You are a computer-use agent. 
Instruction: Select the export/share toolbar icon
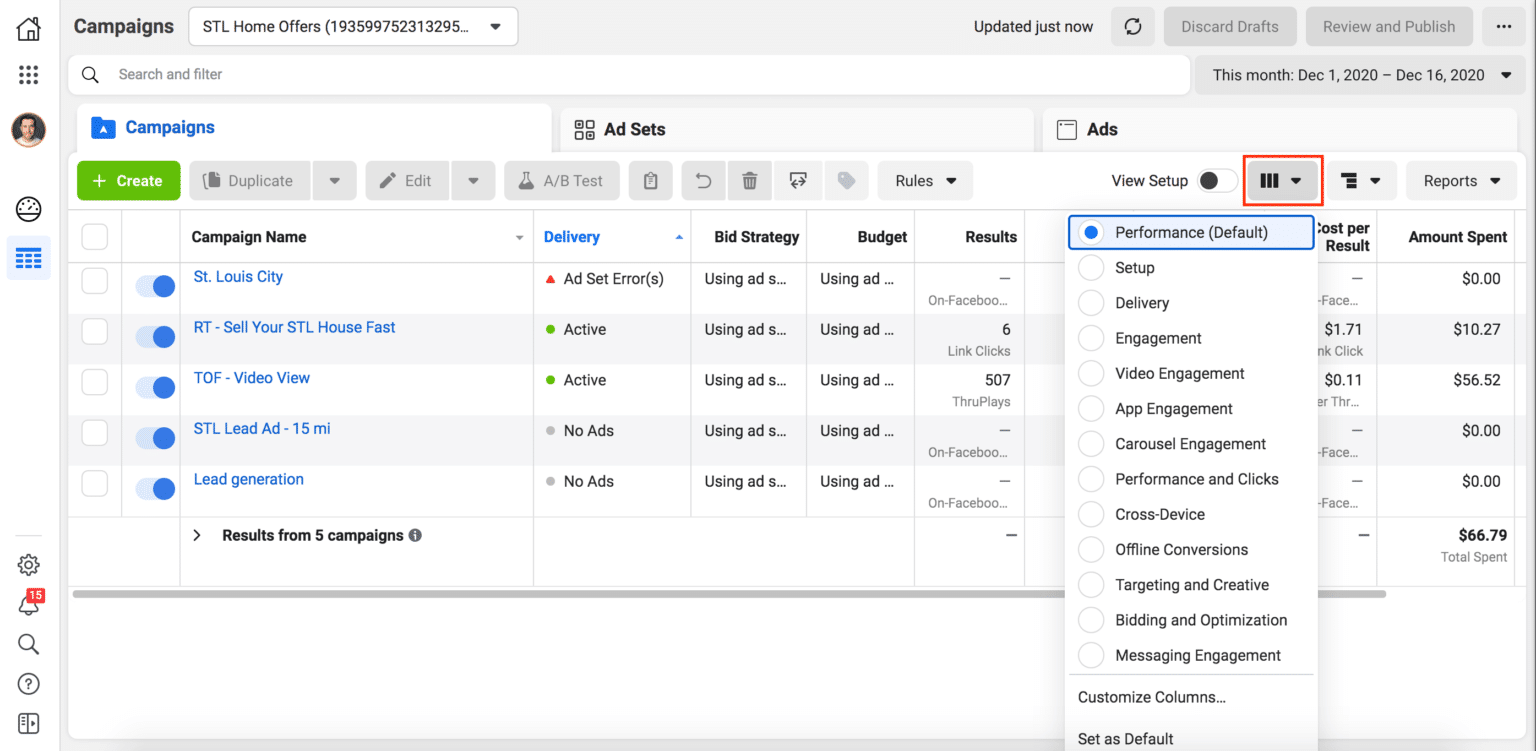pos(798,180)
